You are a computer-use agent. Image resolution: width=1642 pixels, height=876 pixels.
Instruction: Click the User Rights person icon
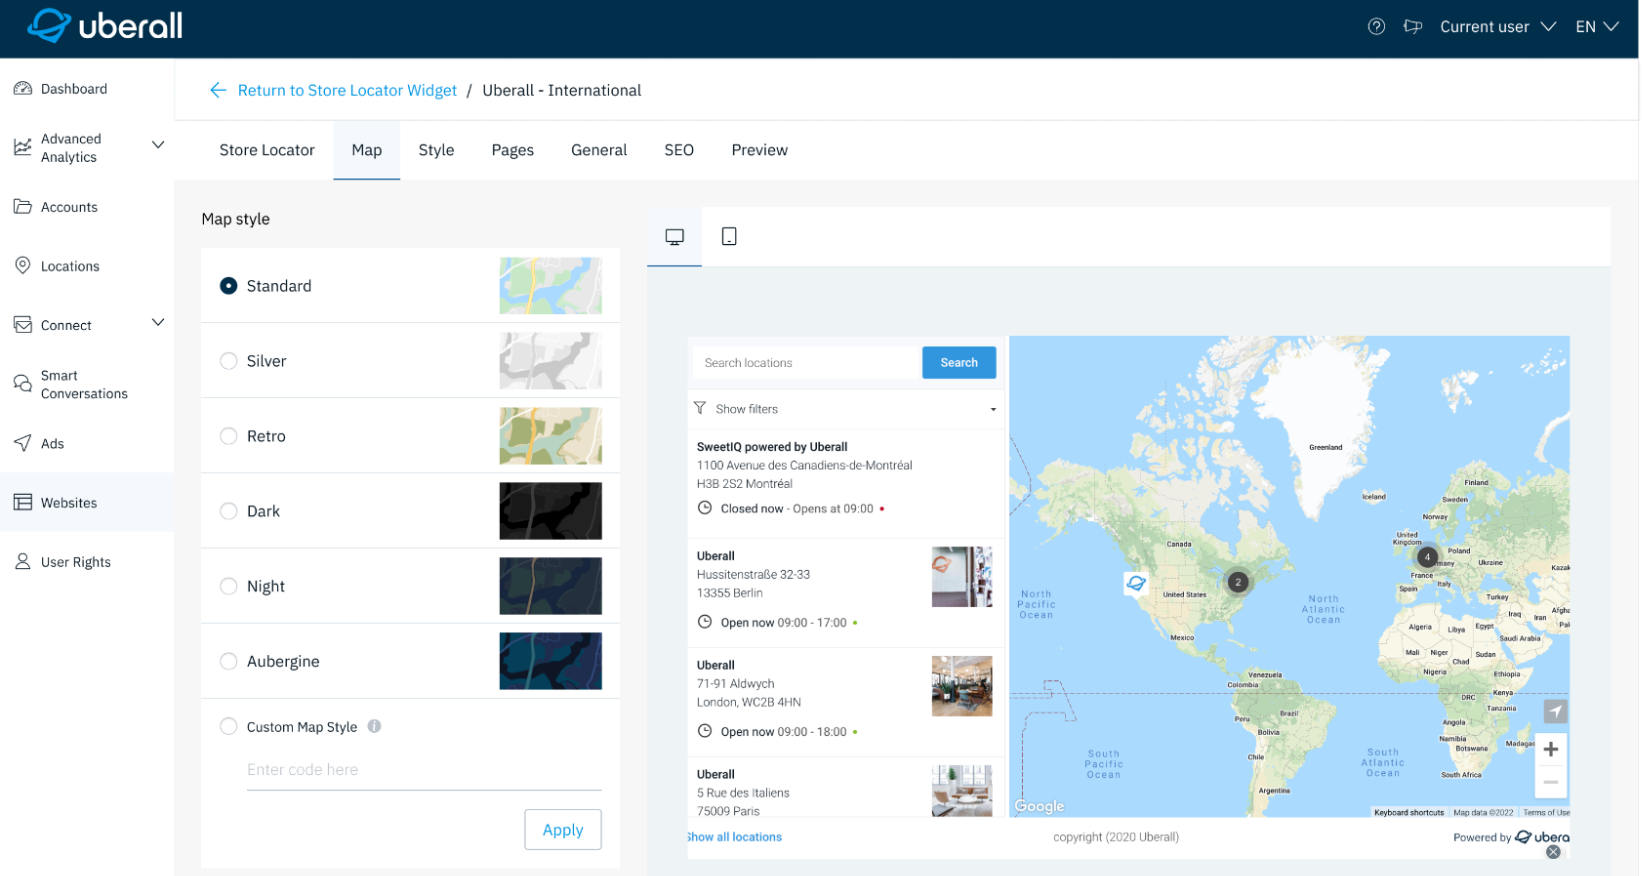23,562
